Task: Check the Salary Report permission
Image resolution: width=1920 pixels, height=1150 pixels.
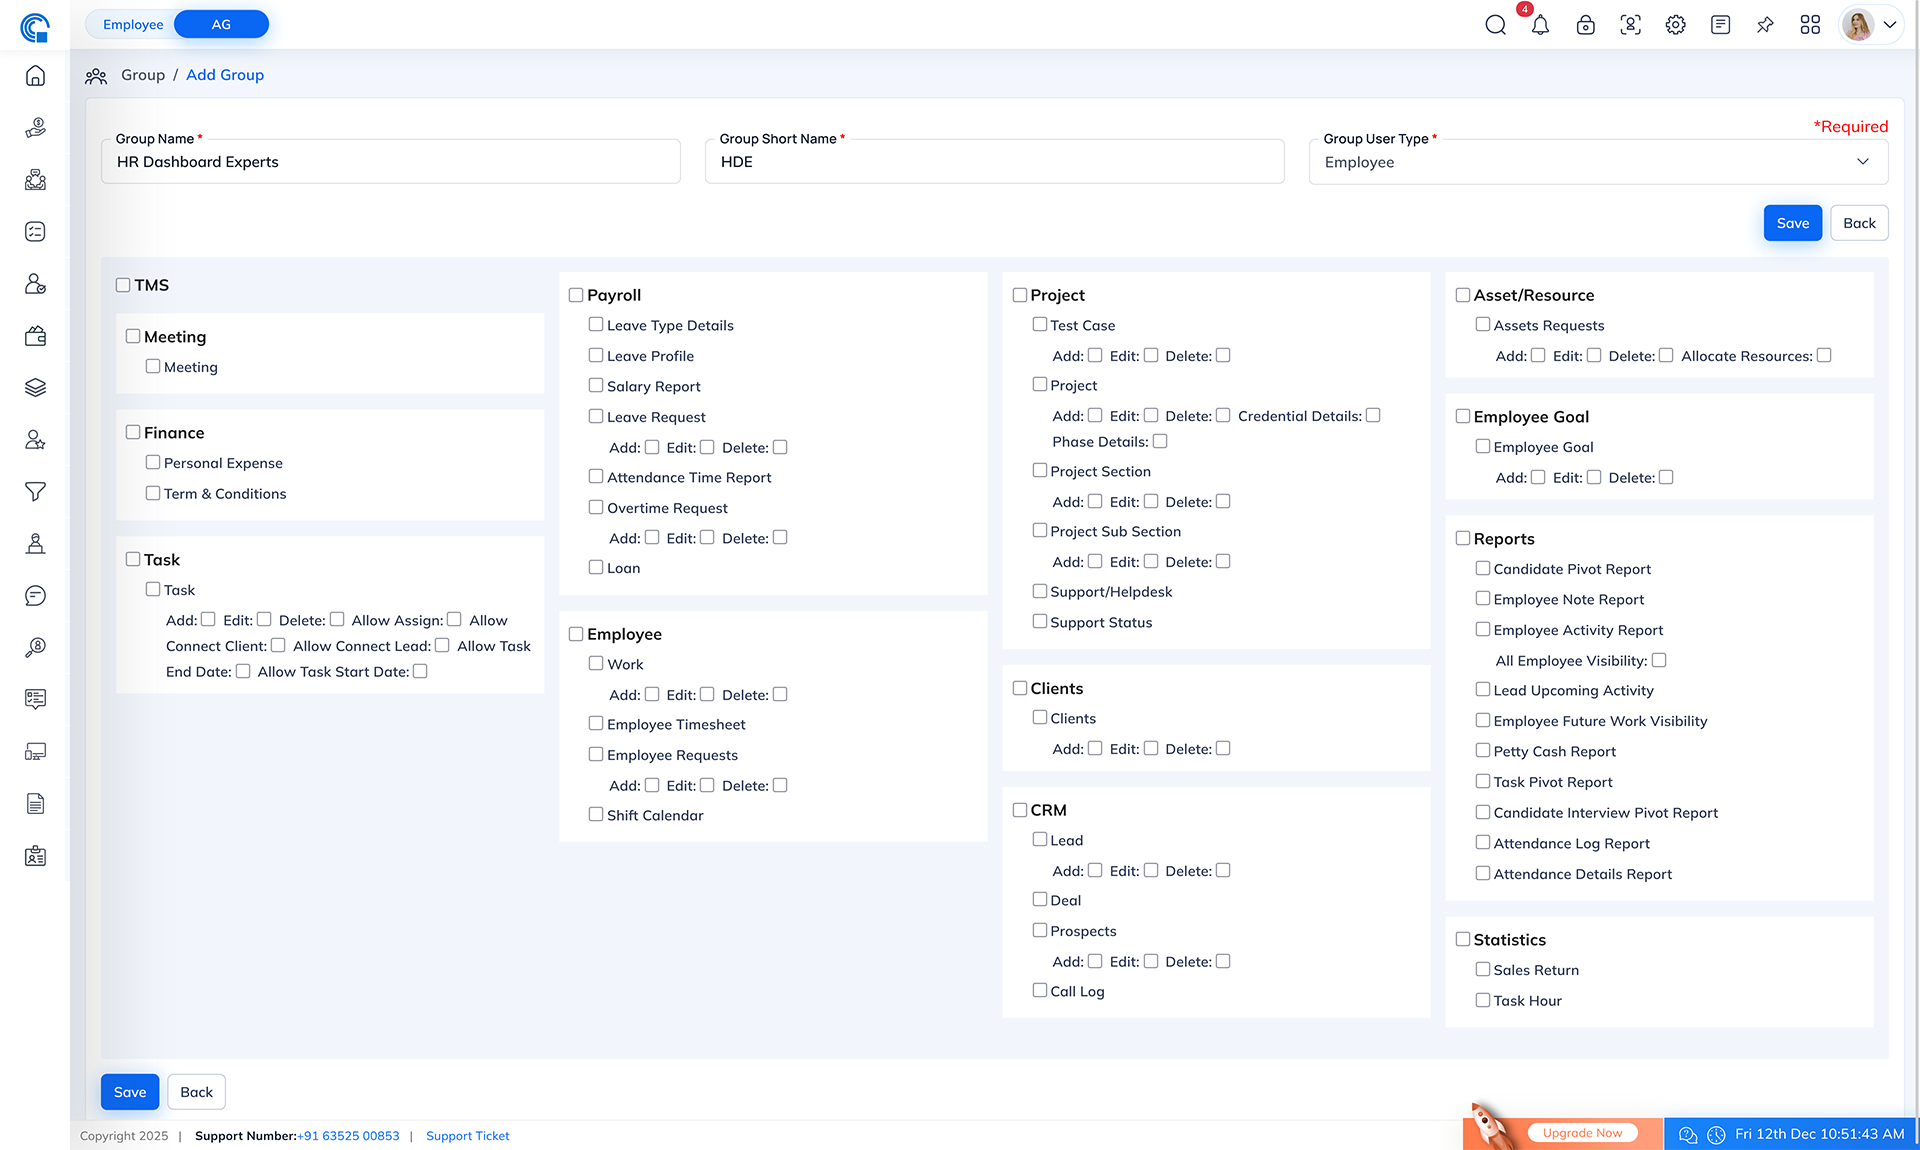Action: 596,385
